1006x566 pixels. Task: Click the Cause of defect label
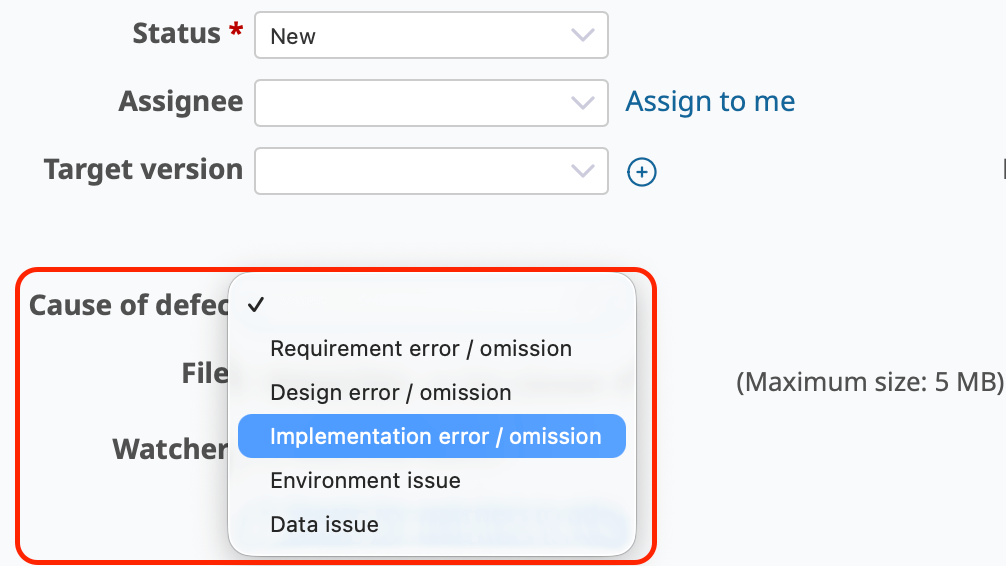128,305
